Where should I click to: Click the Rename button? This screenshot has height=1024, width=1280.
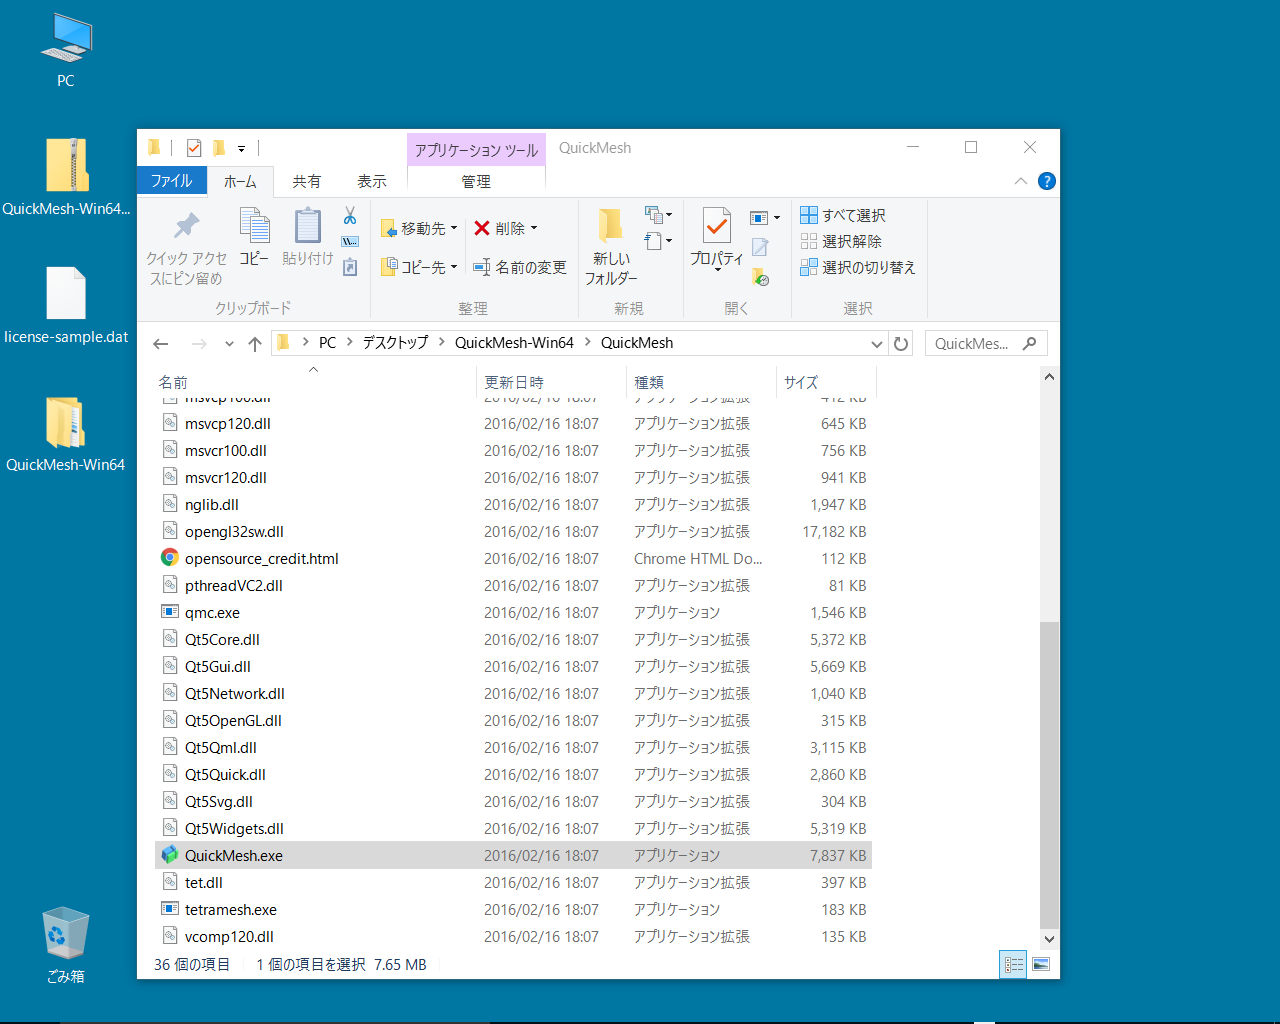click(520, 267)
